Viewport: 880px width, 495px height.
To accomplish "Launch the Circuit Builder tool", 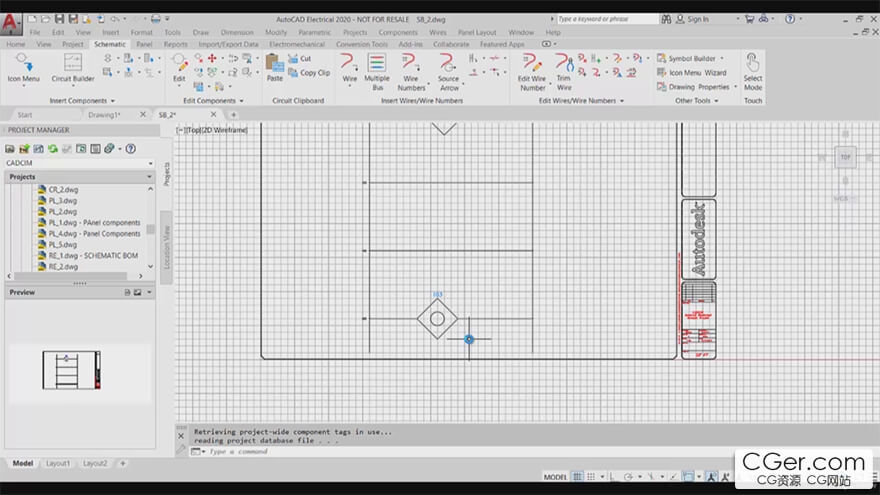I will (73, 67).
